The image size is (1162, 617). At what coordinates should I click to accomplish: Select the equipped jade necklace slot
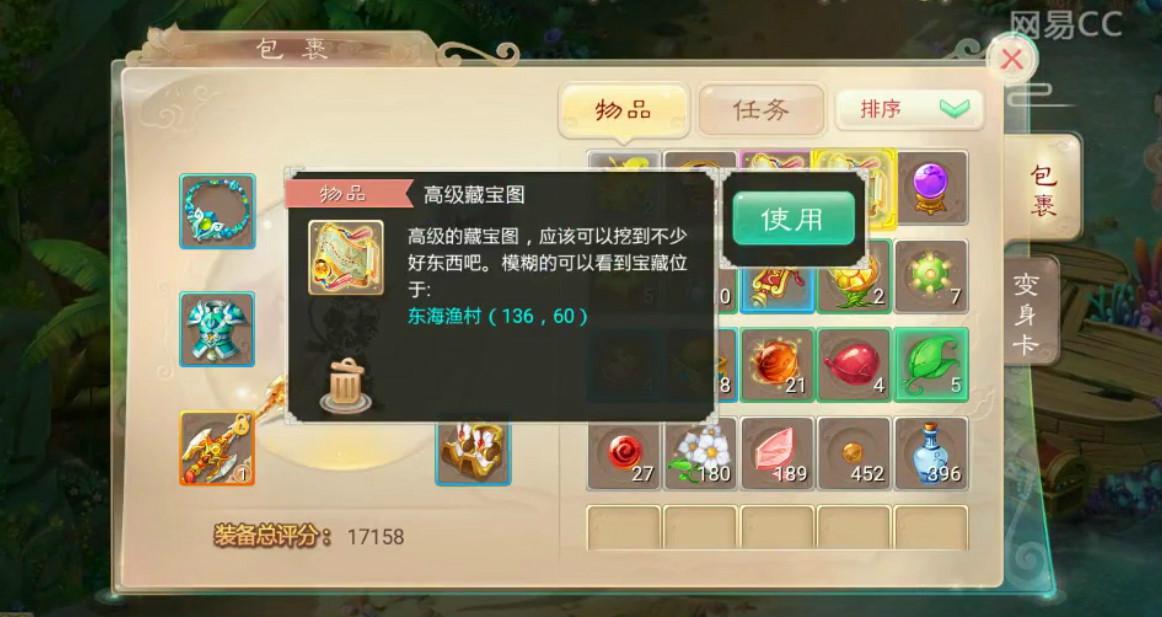[x=217, y=211]
